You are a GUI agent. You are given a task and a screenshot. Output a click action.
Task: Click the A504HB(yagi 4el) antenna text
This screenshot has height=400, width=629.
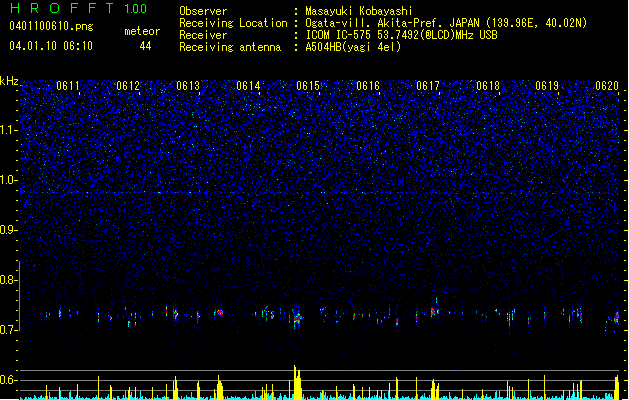point(353,47)
